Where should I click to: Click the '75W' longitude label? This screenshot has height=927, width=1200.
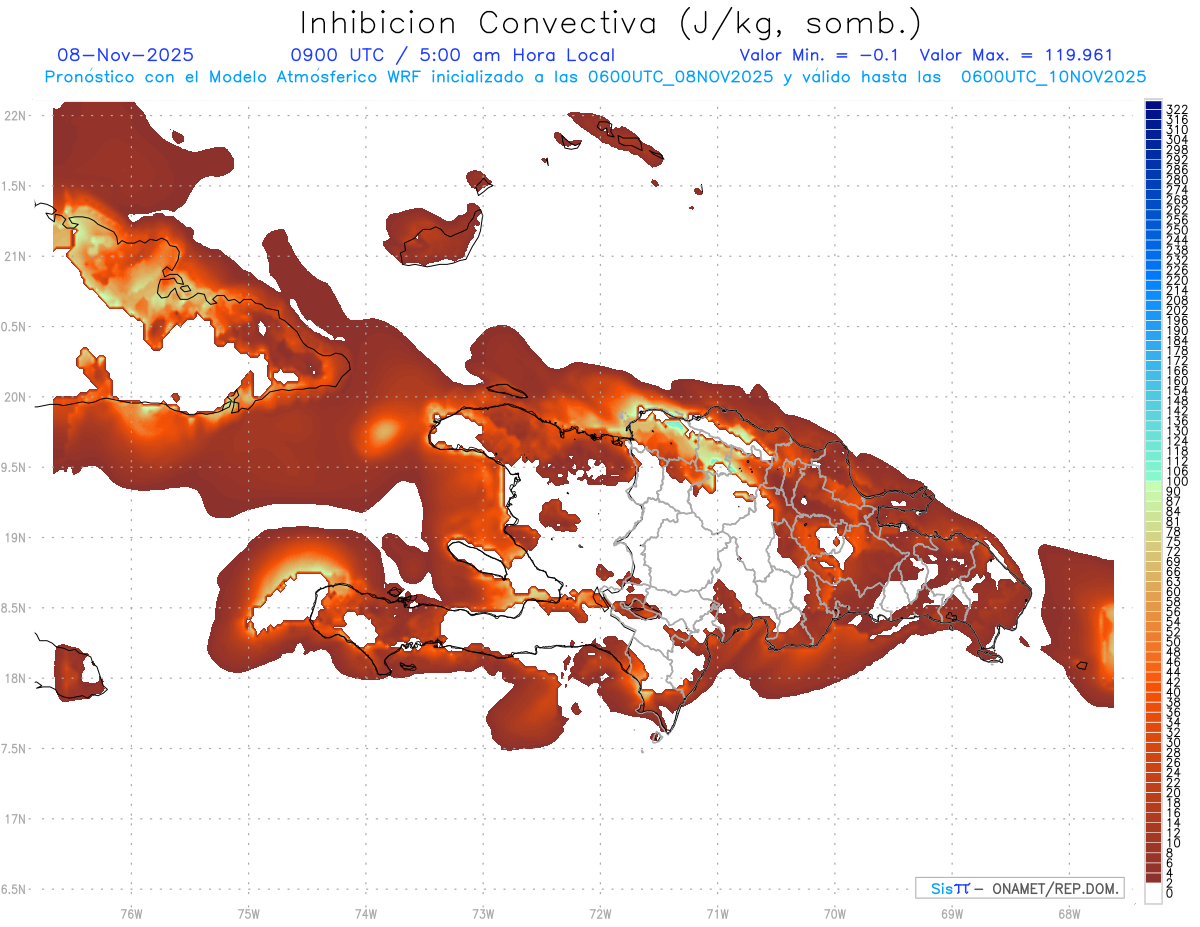(248, 912)
